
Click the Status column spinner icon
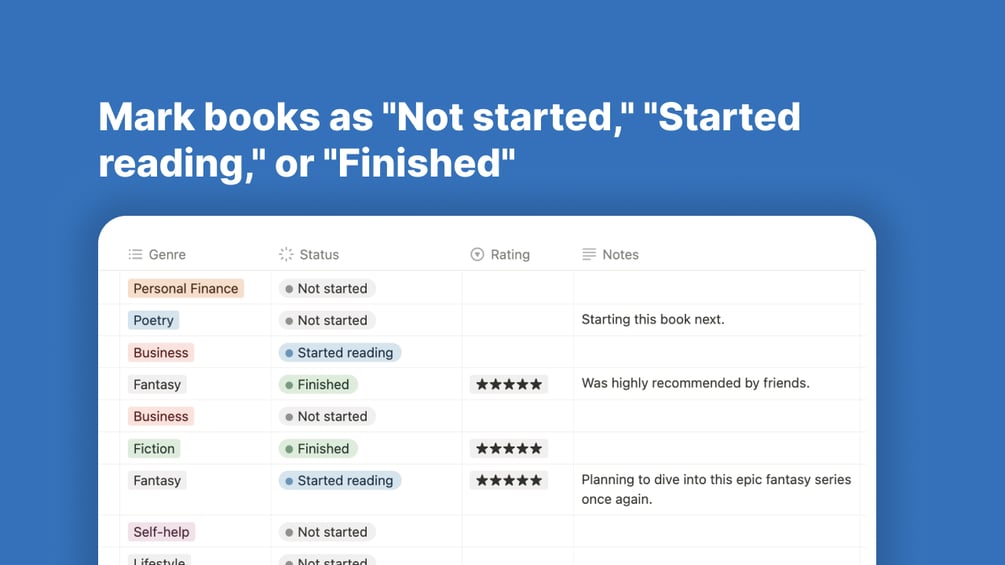(x=286, y=254)
